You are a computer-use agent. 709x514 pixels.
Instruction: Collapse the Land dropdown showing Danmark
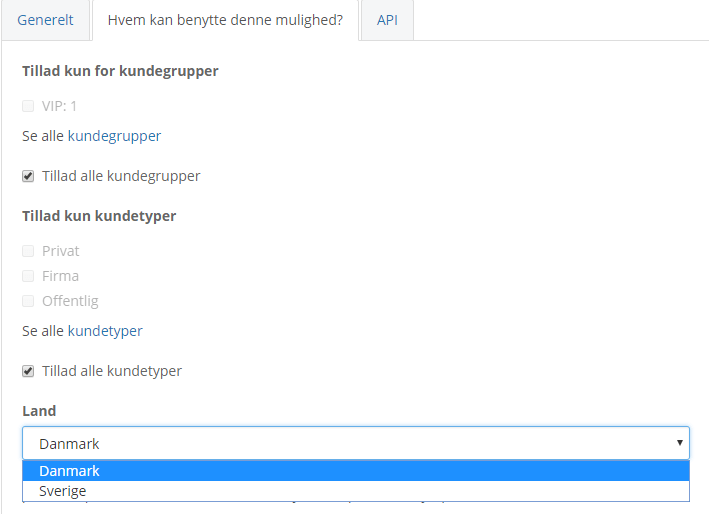point(356,443)
